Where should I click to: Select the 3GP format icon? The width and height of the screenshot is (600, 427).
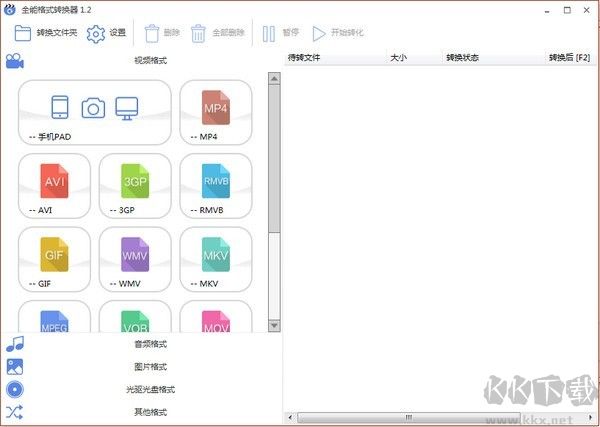(135, 181)
